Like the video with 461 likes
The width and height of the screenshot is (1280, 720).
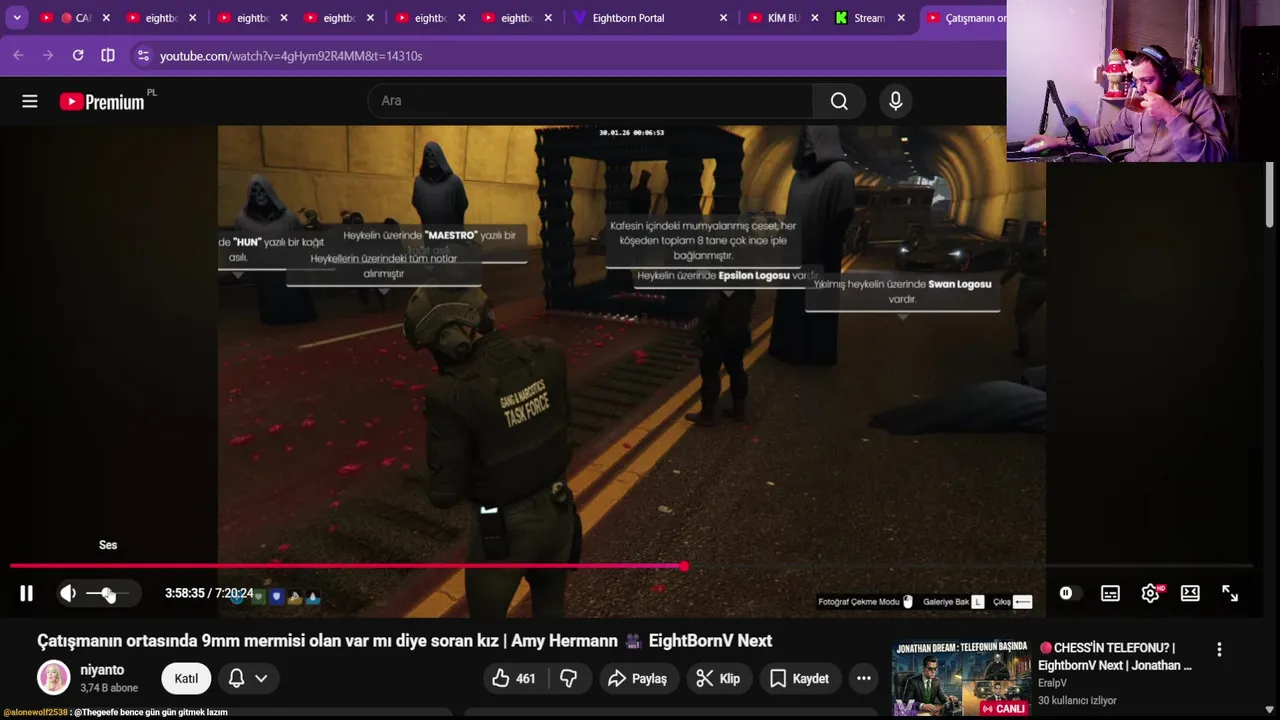click(513, 678)
